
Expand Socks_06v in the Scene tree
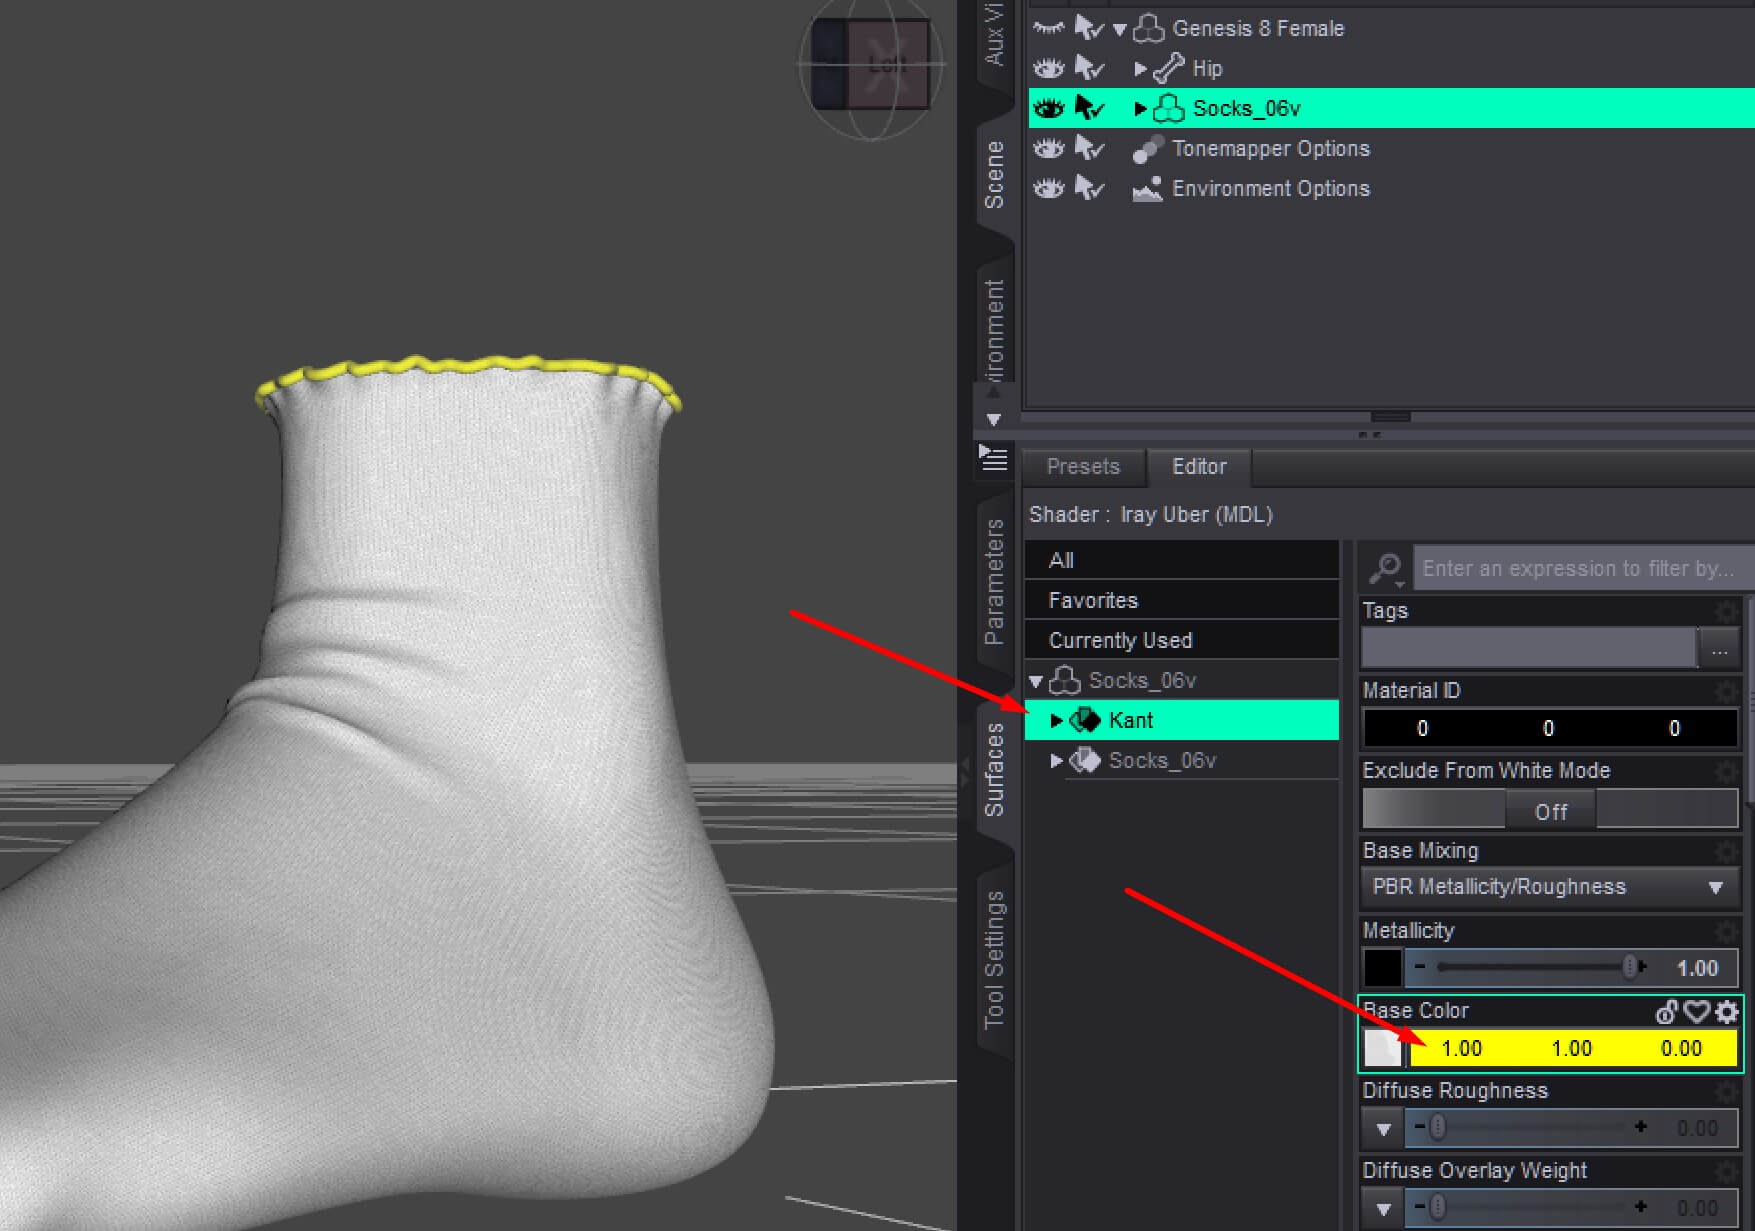tap(1140, 109)
